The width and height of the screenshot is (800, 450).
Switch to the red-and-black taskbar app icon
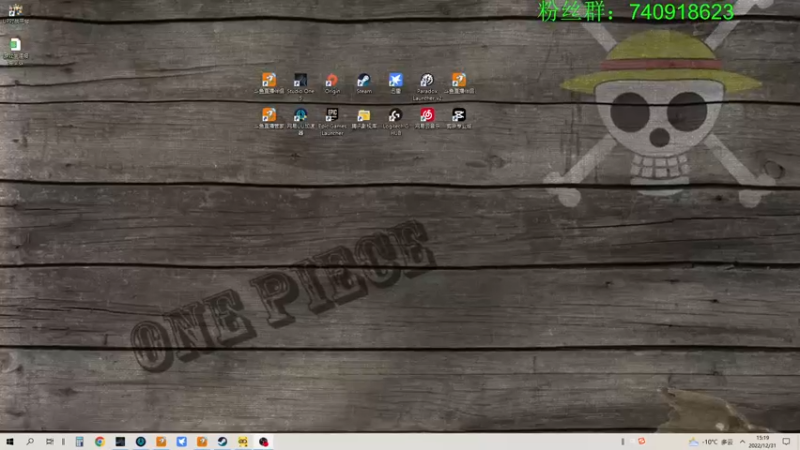(263, 441)
